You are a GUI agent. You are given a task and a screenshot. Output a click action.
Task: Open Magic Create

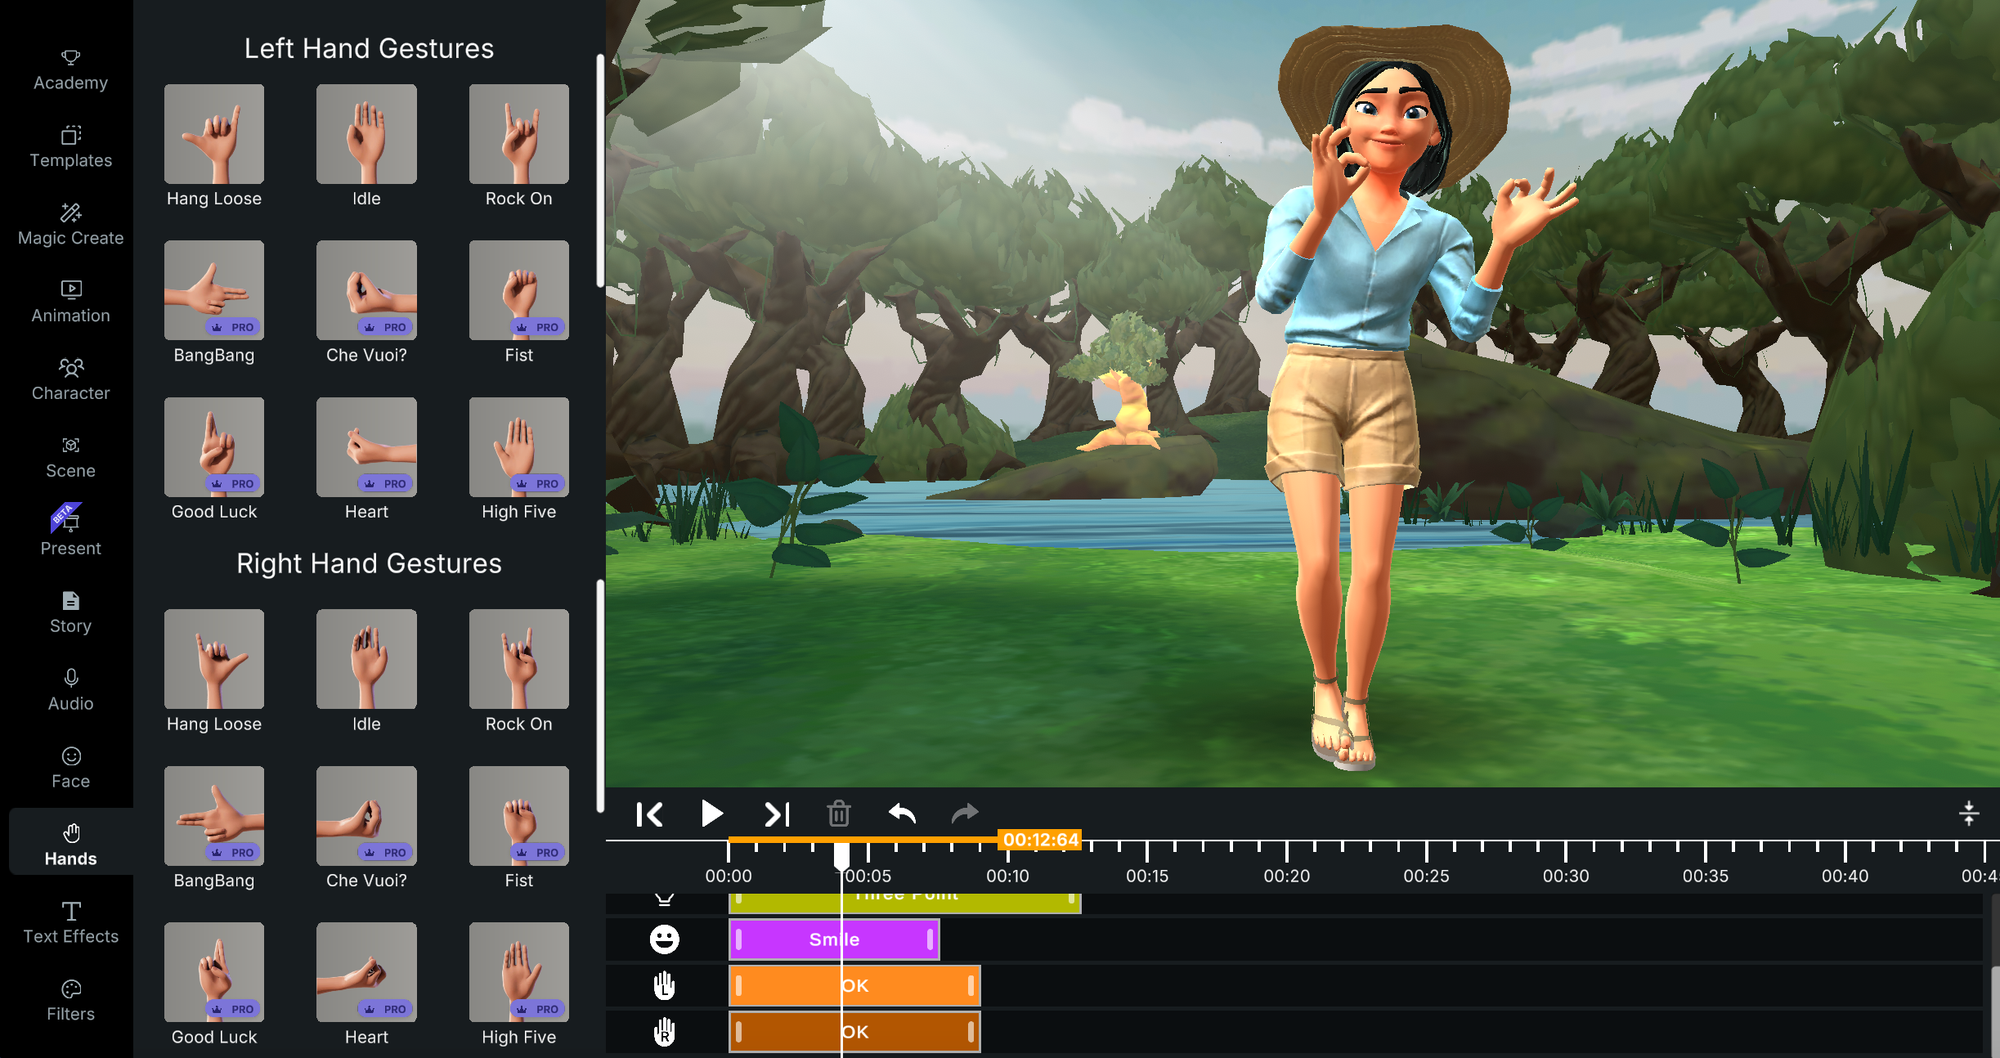(69, 222)
